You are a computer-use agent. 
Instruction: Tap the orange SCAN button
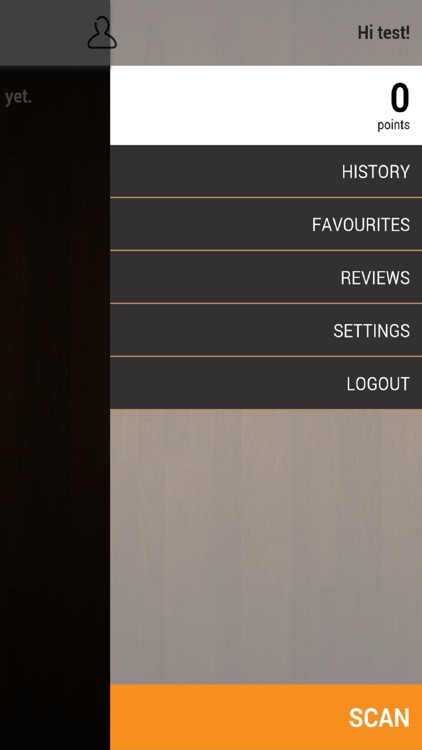click(x=266, y=717)
